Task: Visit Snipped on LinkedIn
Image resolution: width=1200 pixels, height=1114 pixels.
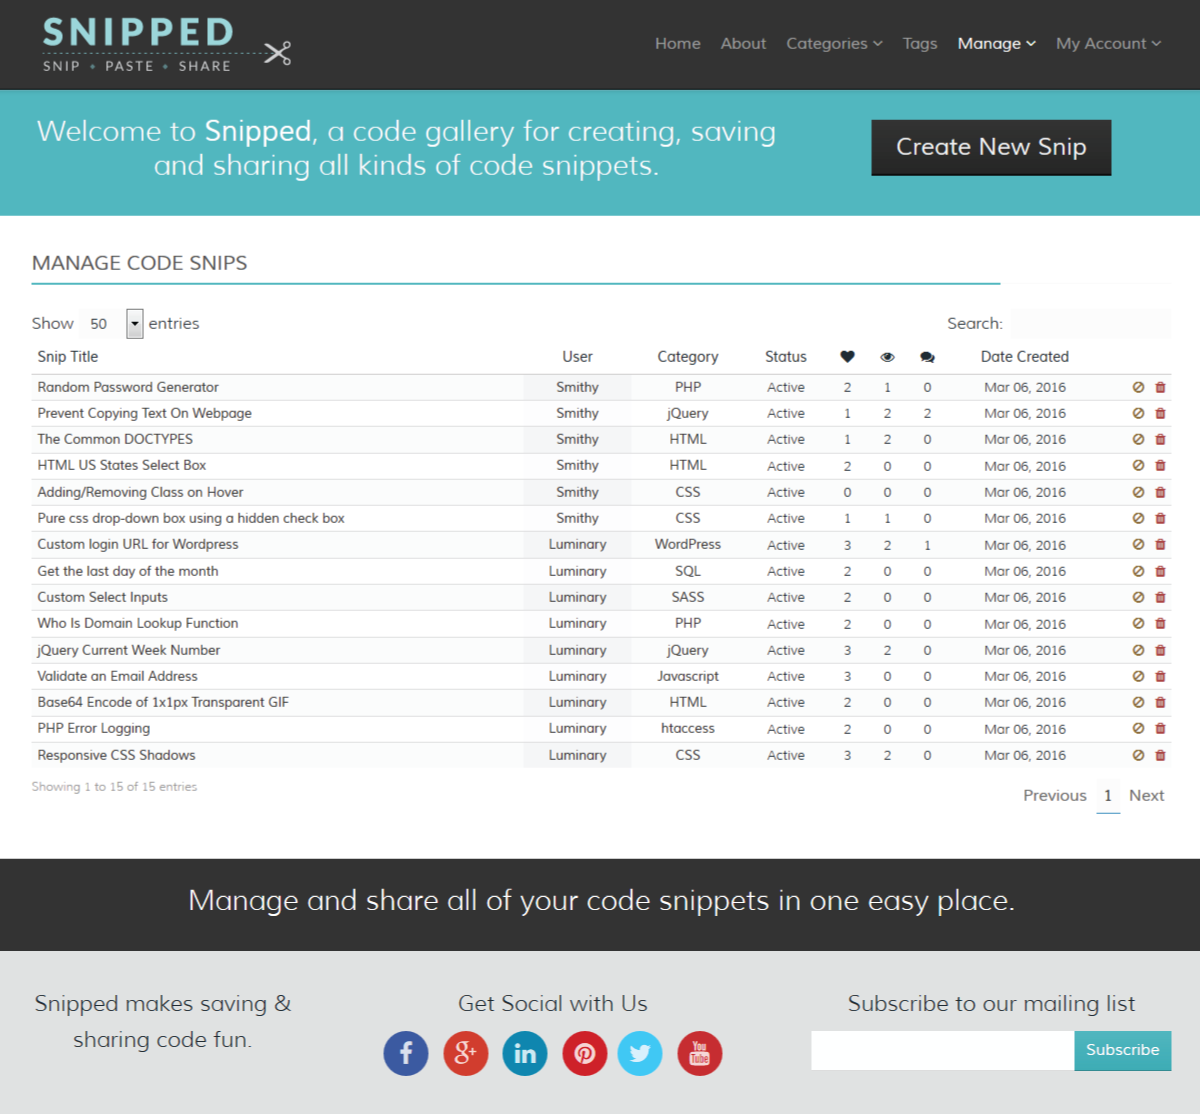Action: 524,1053
